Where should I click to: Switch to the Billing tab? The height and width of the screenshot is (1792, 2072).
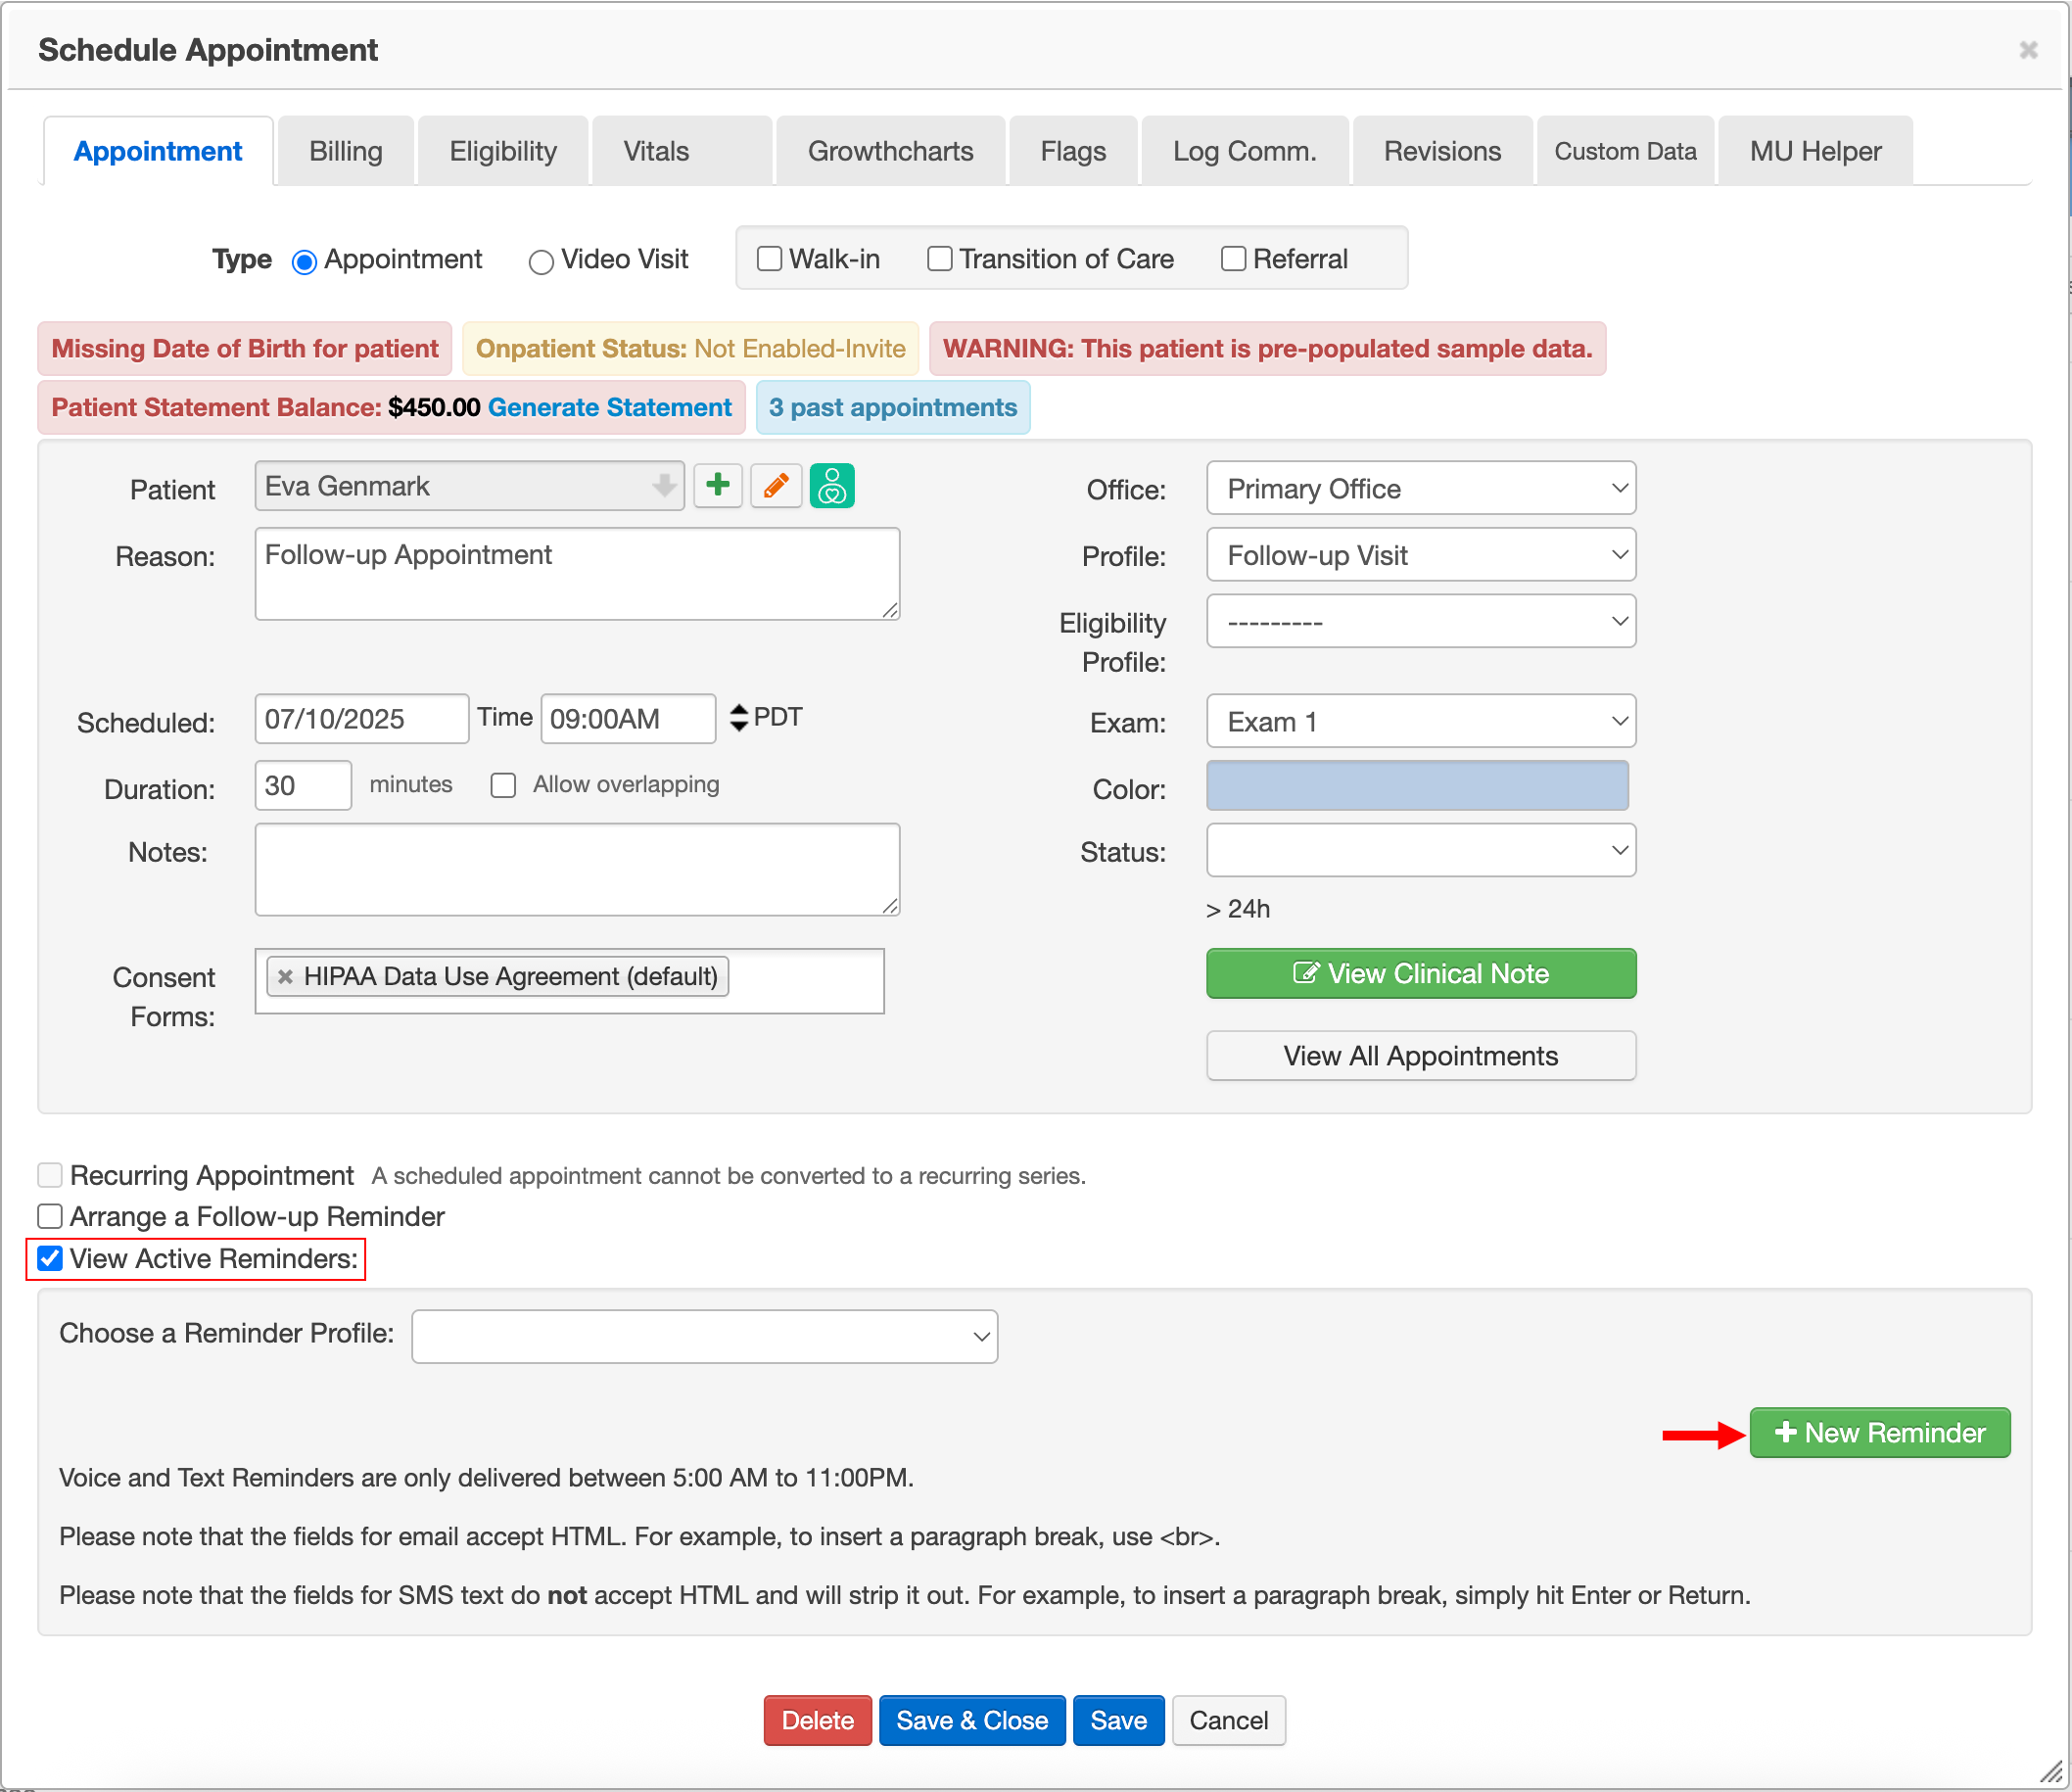tap(345, 152)
